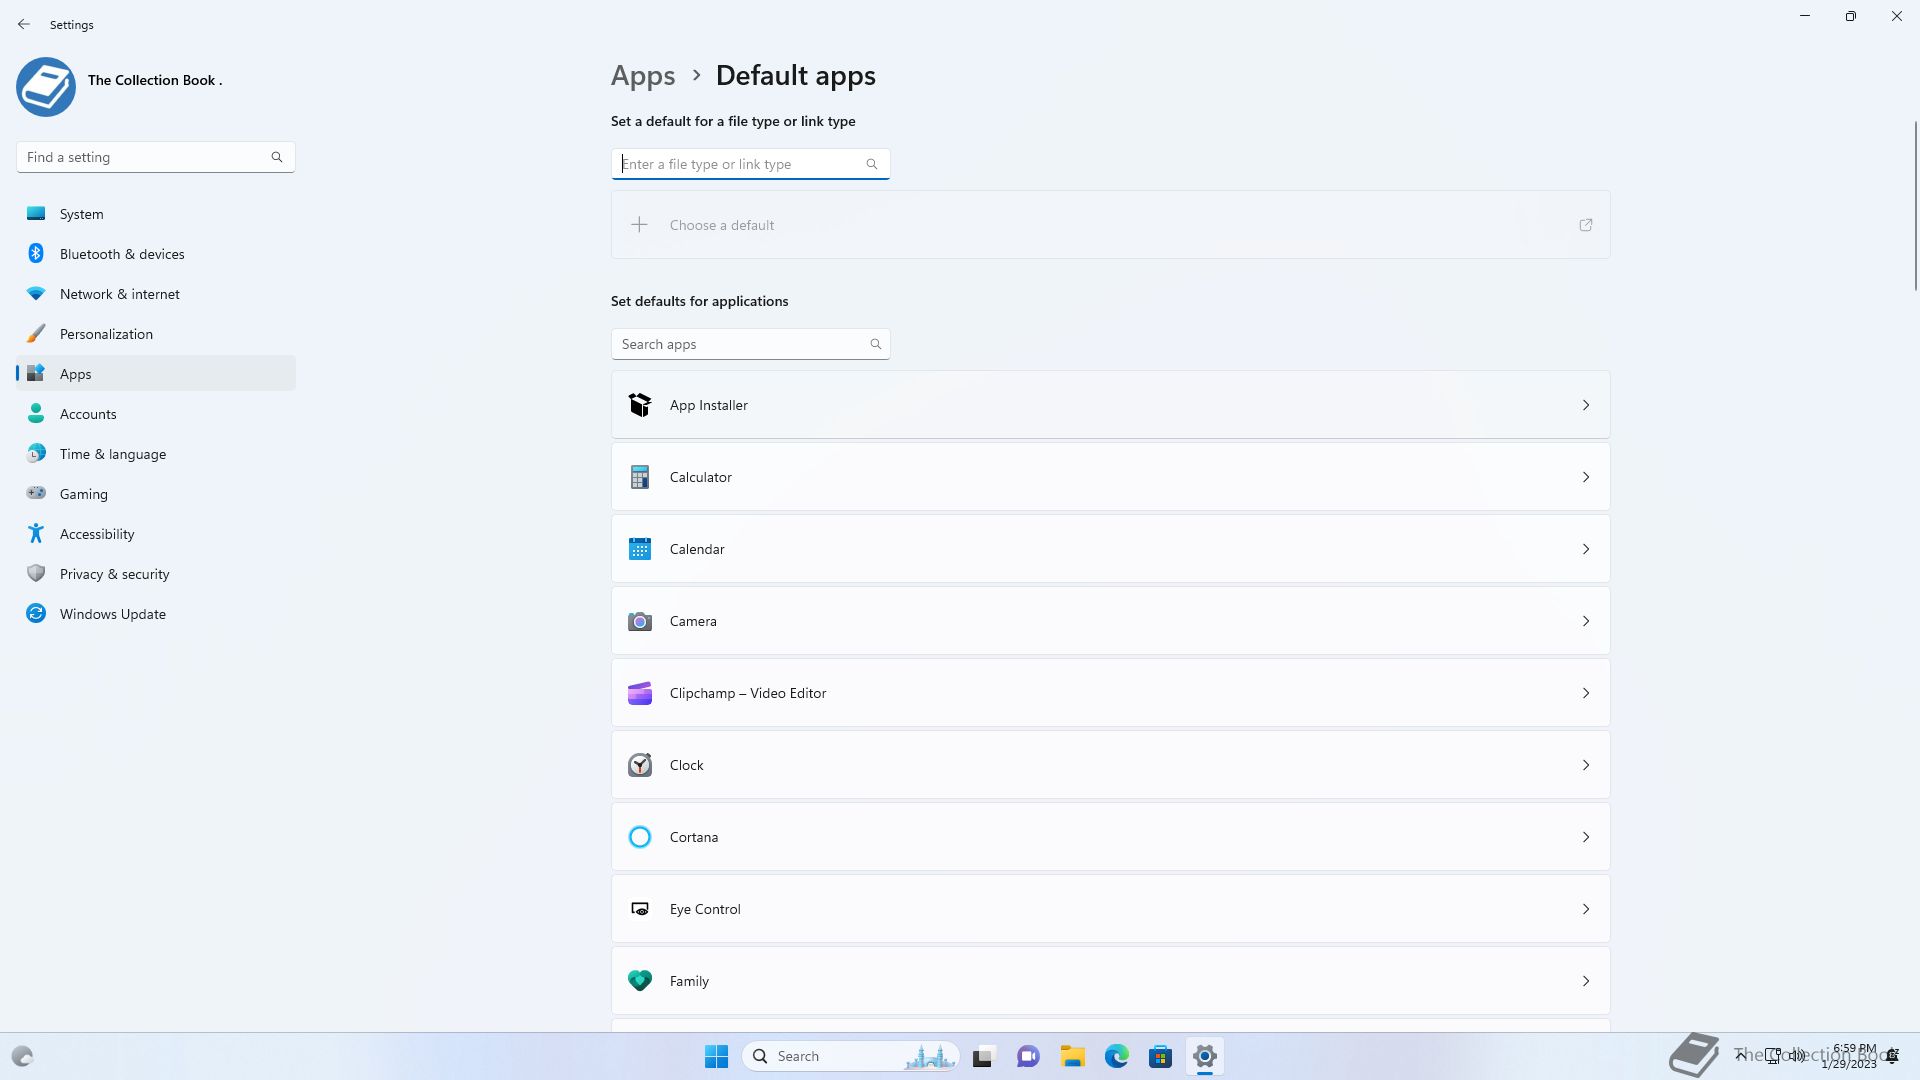Image resolution: width=1920 pixels, height=1080 pixels.
Task: Click the Eye Control app icon
Action: point(640,909)
